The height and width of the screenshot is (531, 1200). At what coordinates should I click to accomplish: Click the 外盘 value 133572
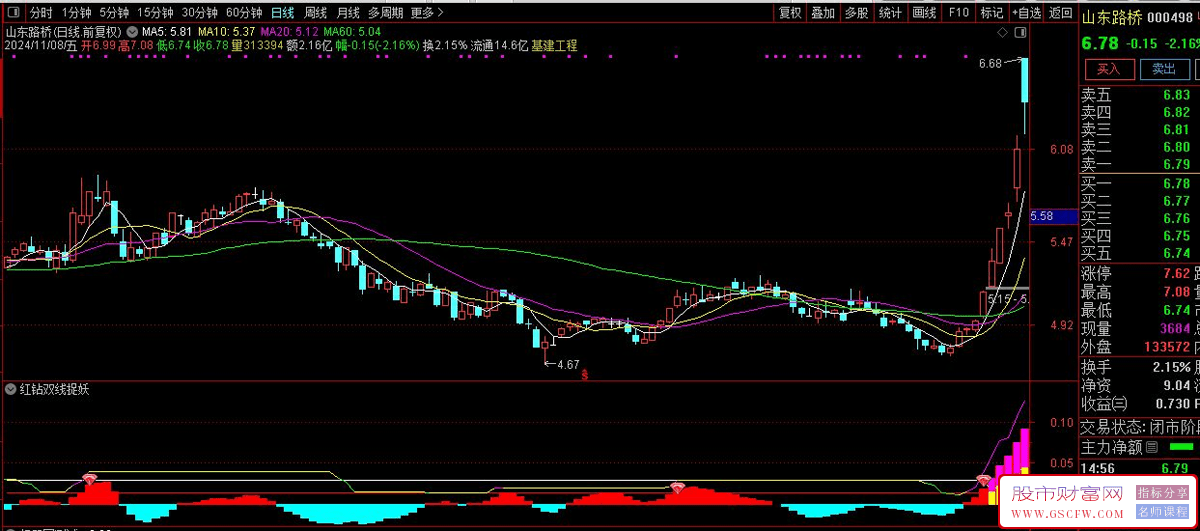[1166, 347]
